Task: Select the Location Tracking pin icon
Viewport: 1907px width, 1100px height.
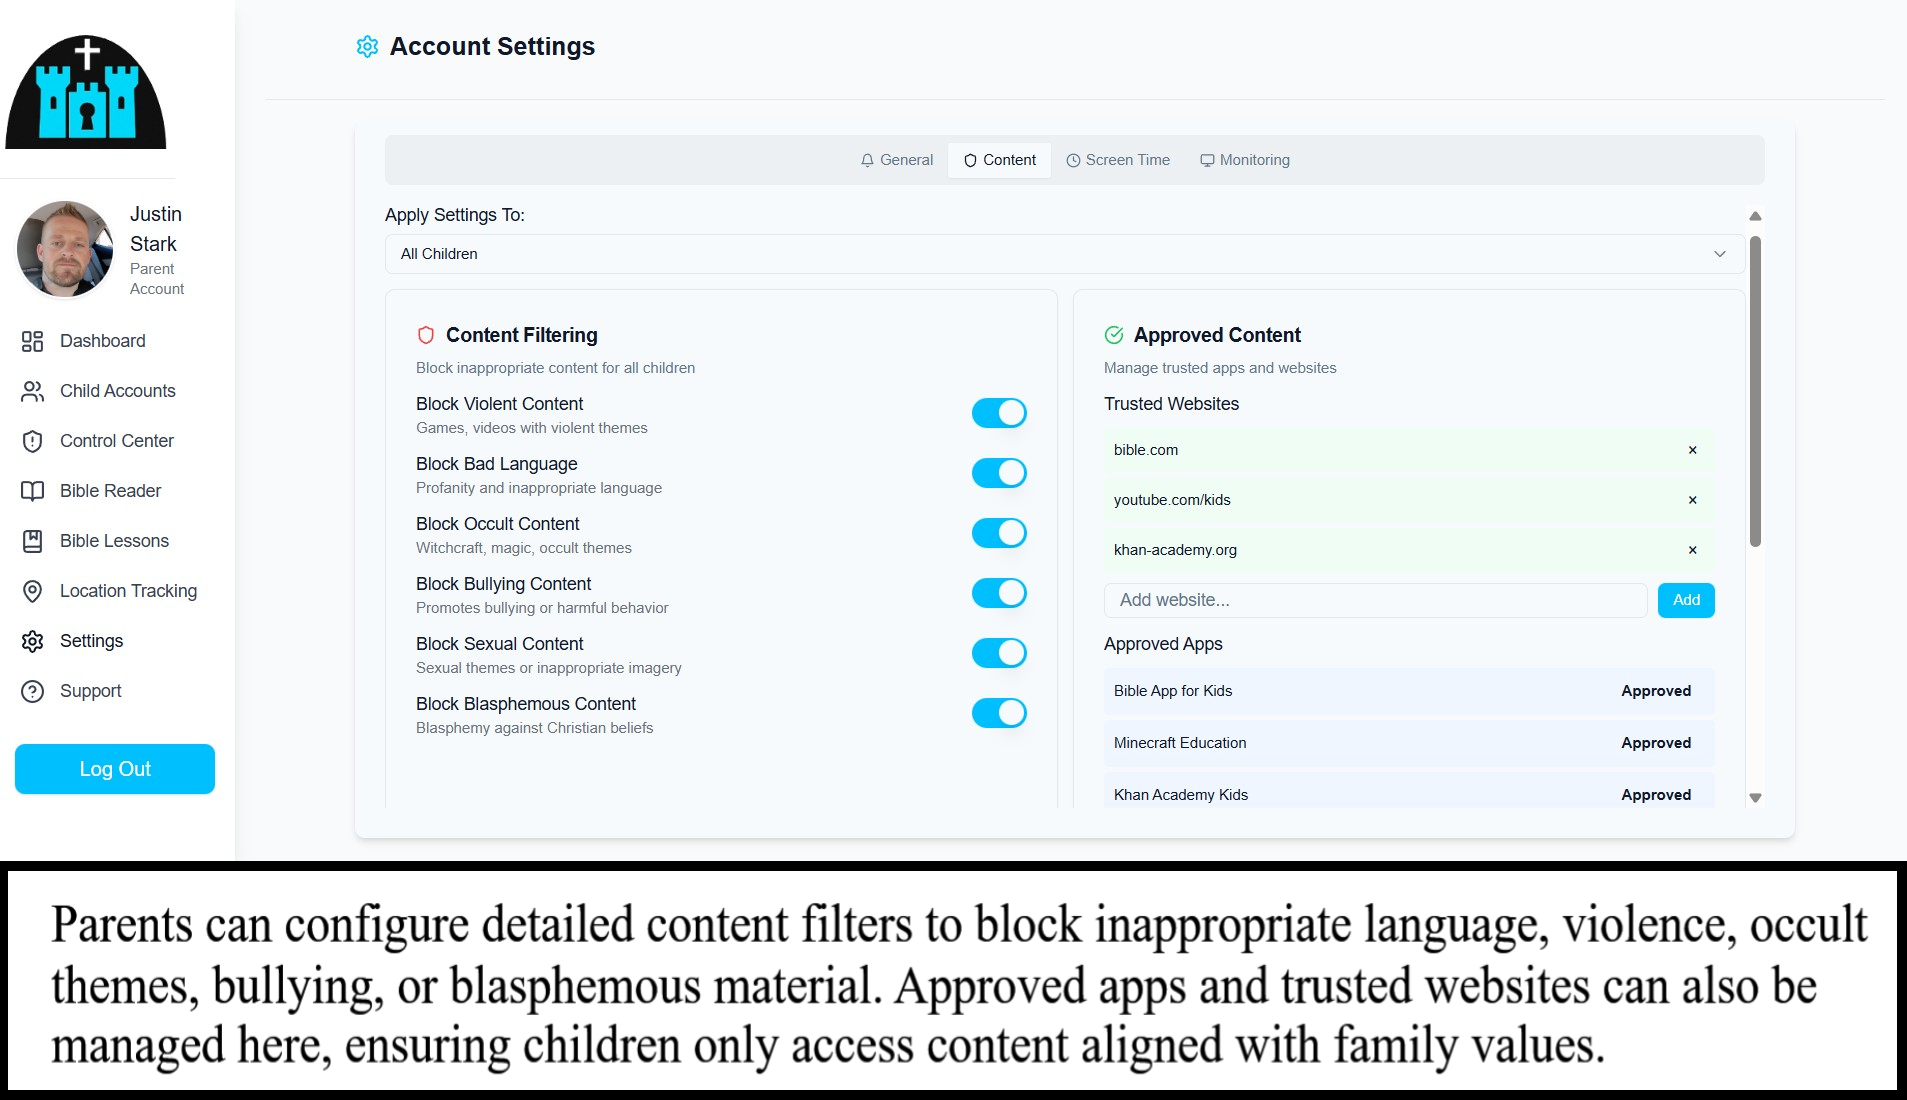Action: pyautogui.click(x=32, y=591)
